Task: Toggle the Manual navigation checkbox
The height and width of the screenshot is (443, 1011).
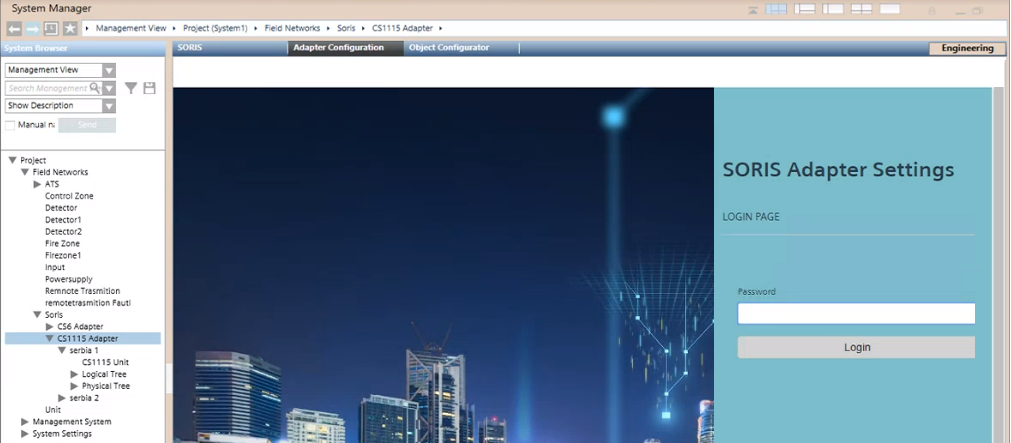Action: pos(10,125)
